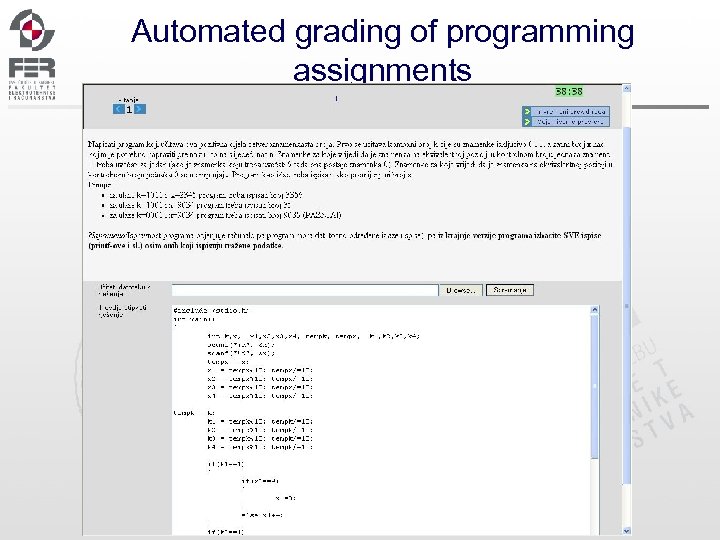Click the code area vertical scrollbar thumb
Screen dimensions: 720x540
coord(595,386)
